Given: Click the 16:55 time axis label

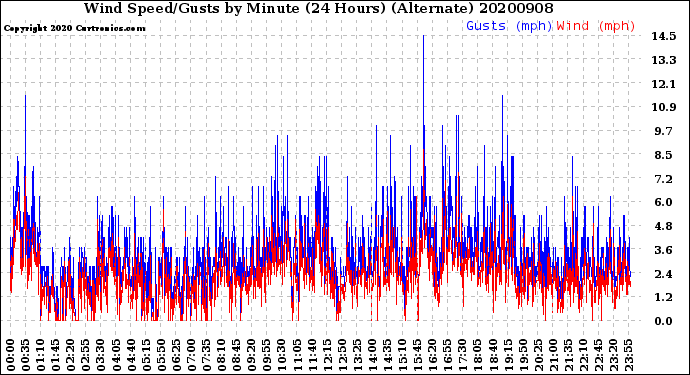Looking at the screenshot, I should point(447,355).
